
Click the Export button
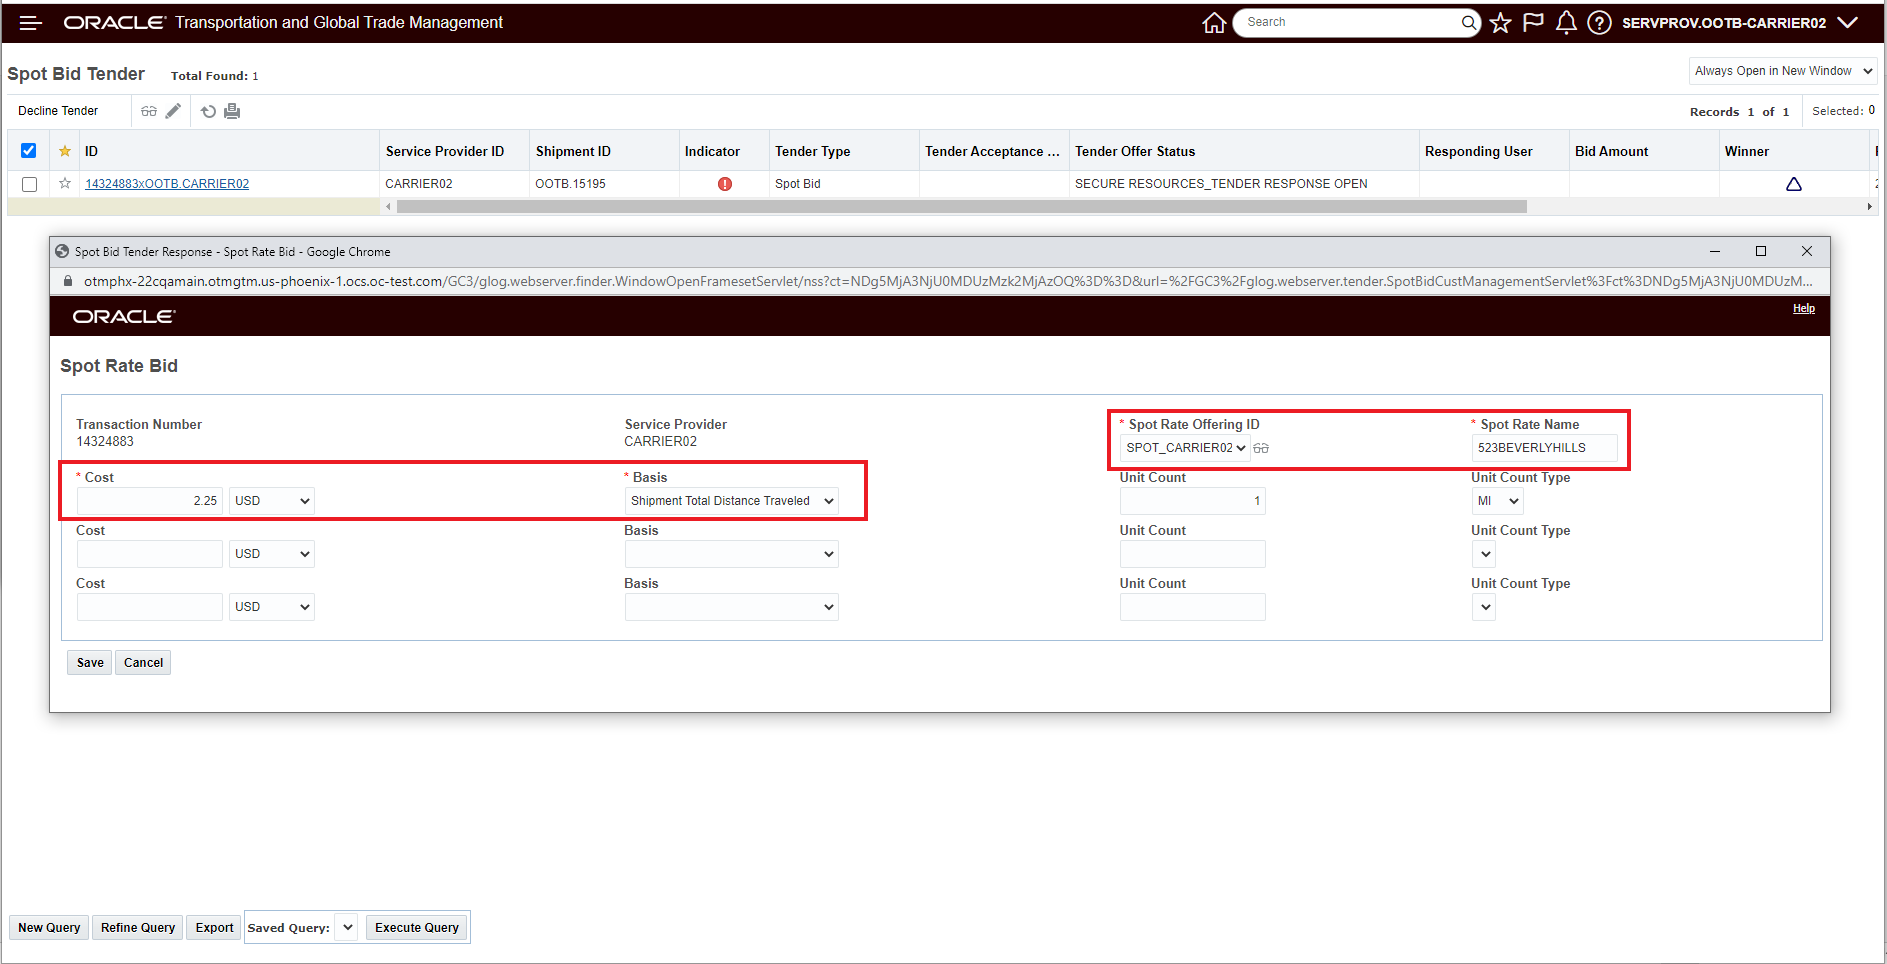click(214, 928)
